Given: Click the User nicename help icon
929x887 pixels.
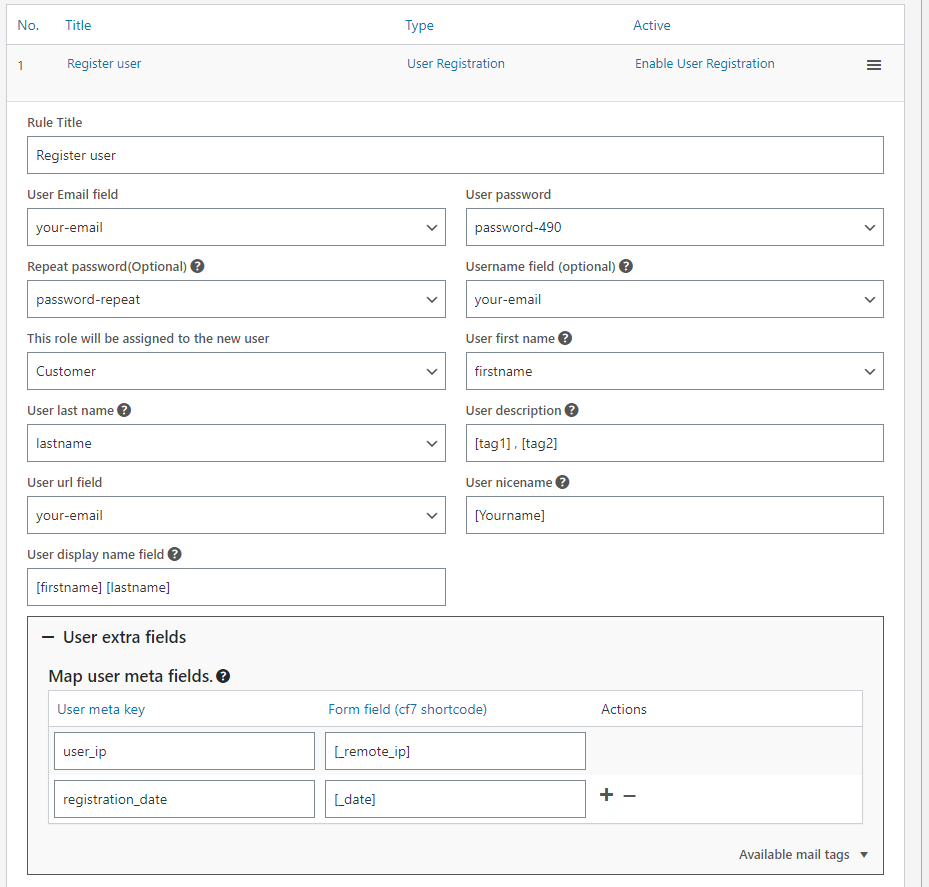Looking at the screenshot, I should click(x=561, y=482).
